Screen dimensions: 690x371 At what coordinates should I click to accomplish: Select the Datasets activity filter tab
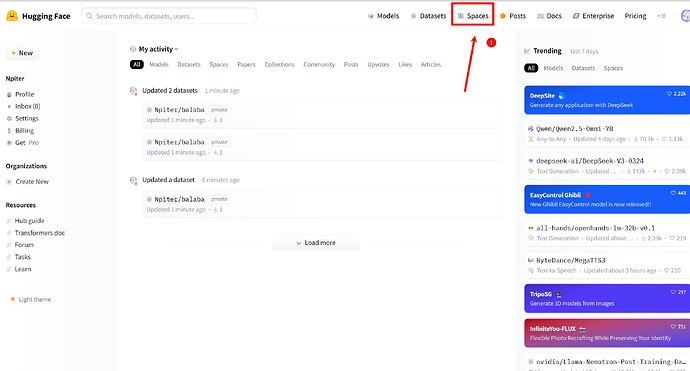click(189, 64)
